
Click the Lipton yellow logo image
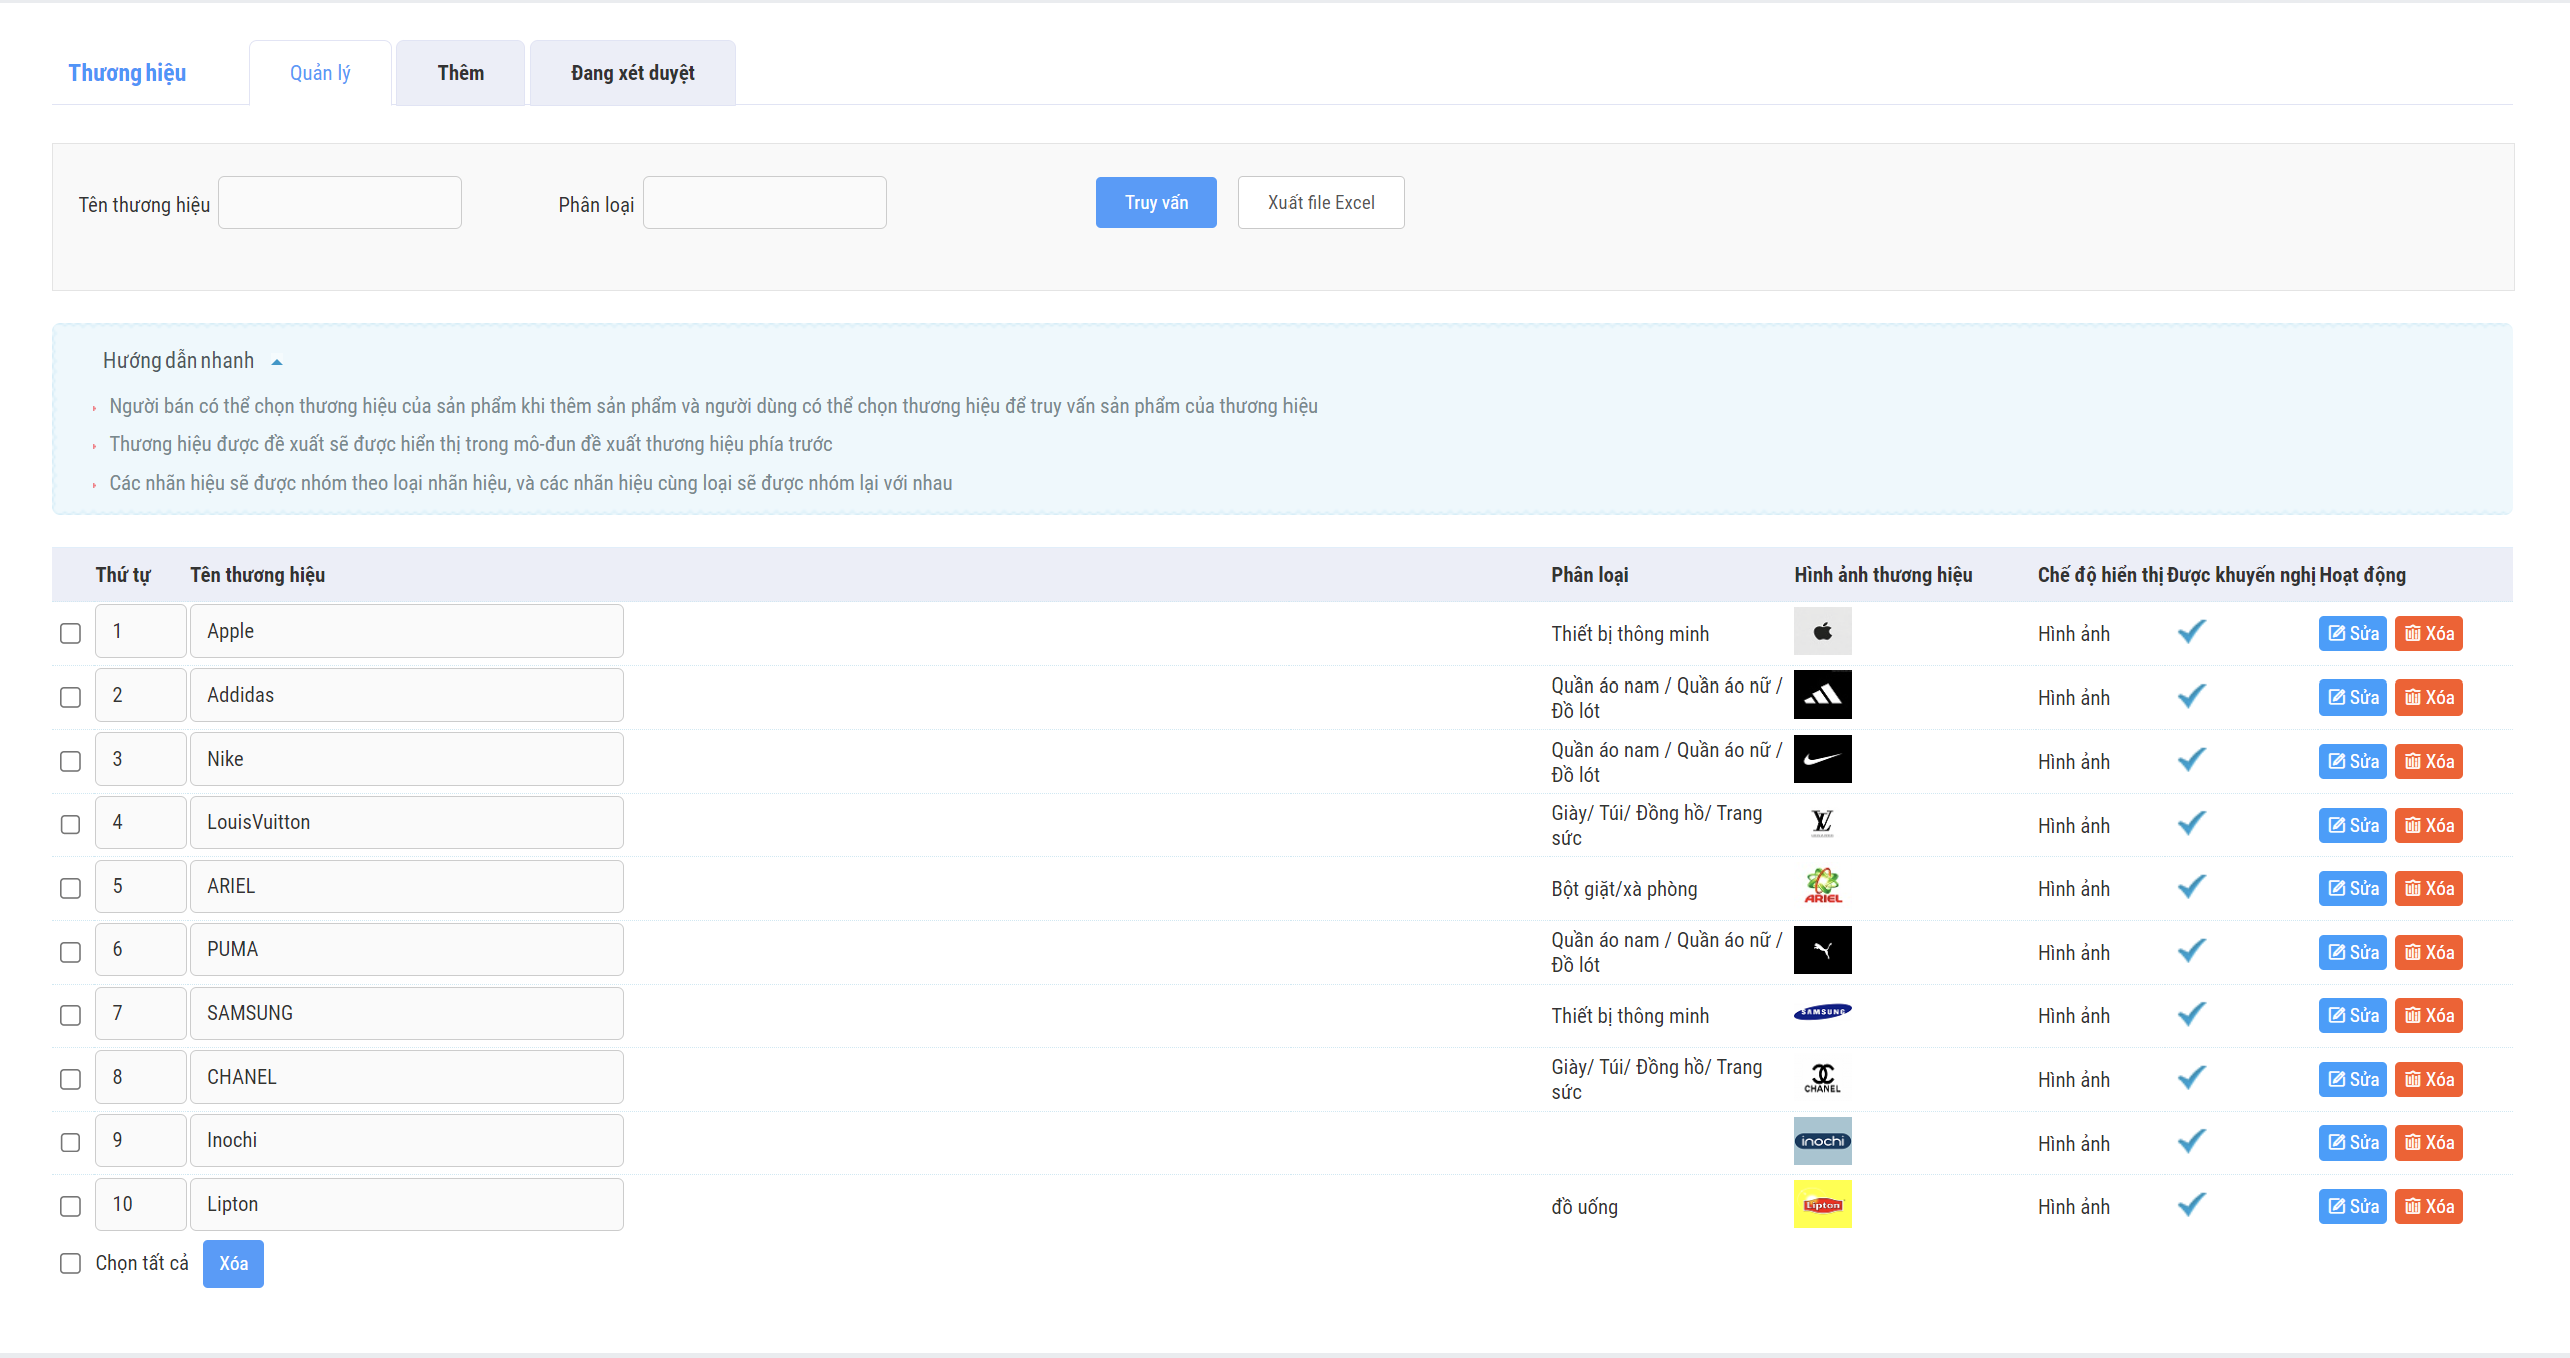click(1822, 1204)
